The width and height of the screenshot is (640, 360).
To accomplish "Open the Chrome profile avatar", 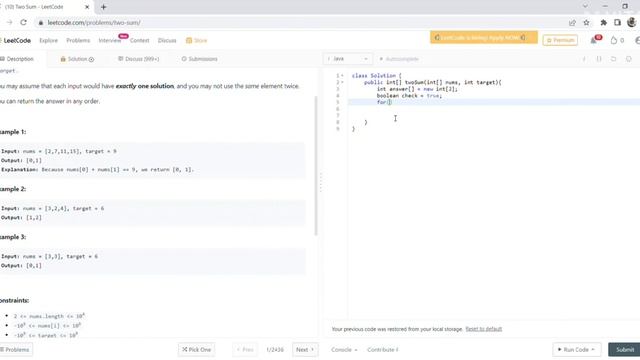I will coord(631,22).
